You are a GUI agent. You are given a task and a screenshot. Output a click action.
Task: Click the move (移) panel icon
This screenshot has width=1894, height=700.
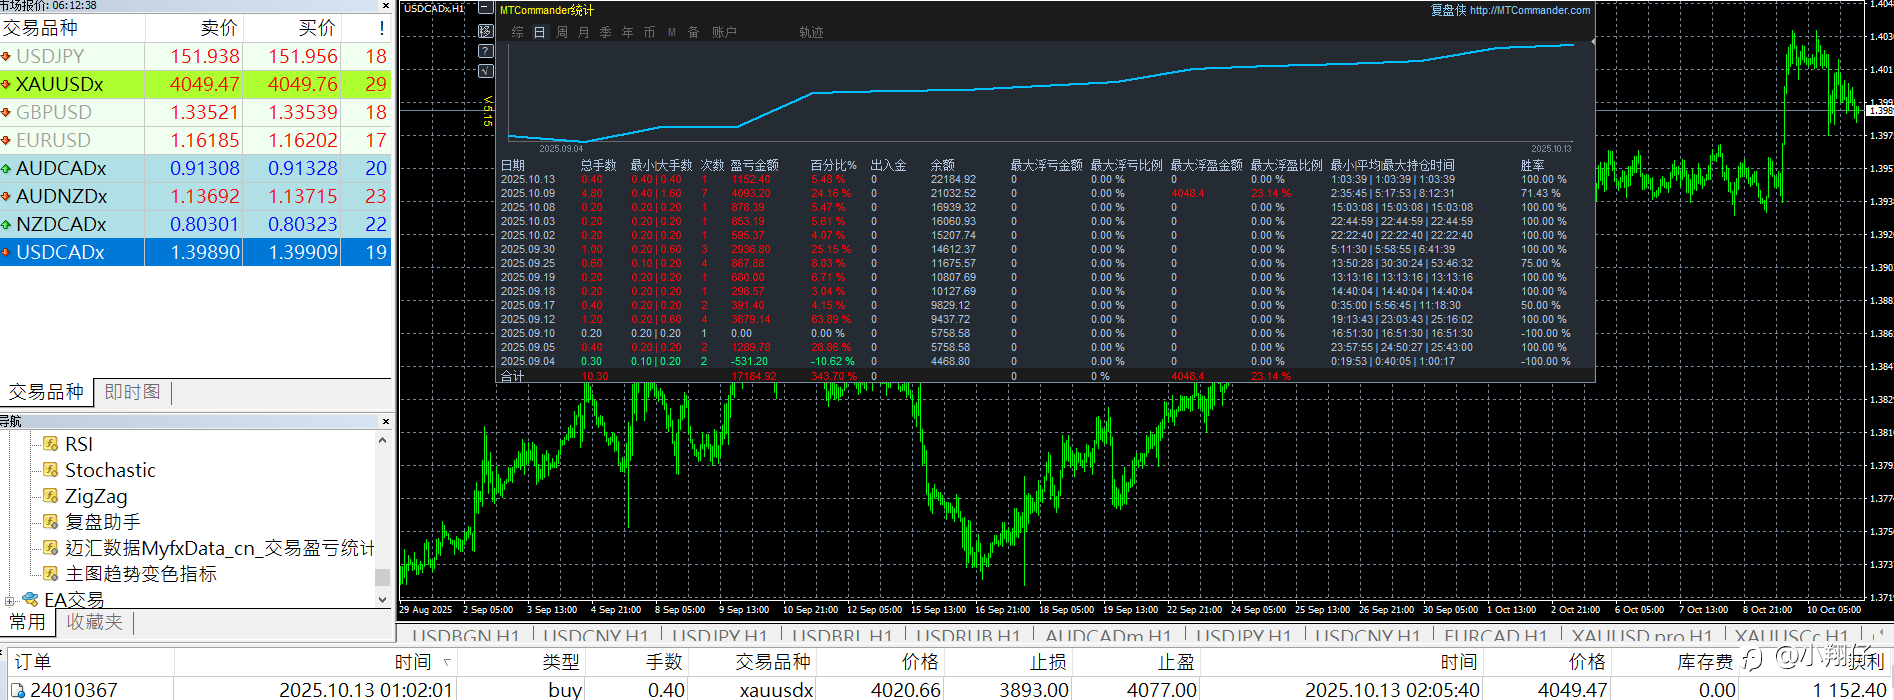tap(486, 31)
